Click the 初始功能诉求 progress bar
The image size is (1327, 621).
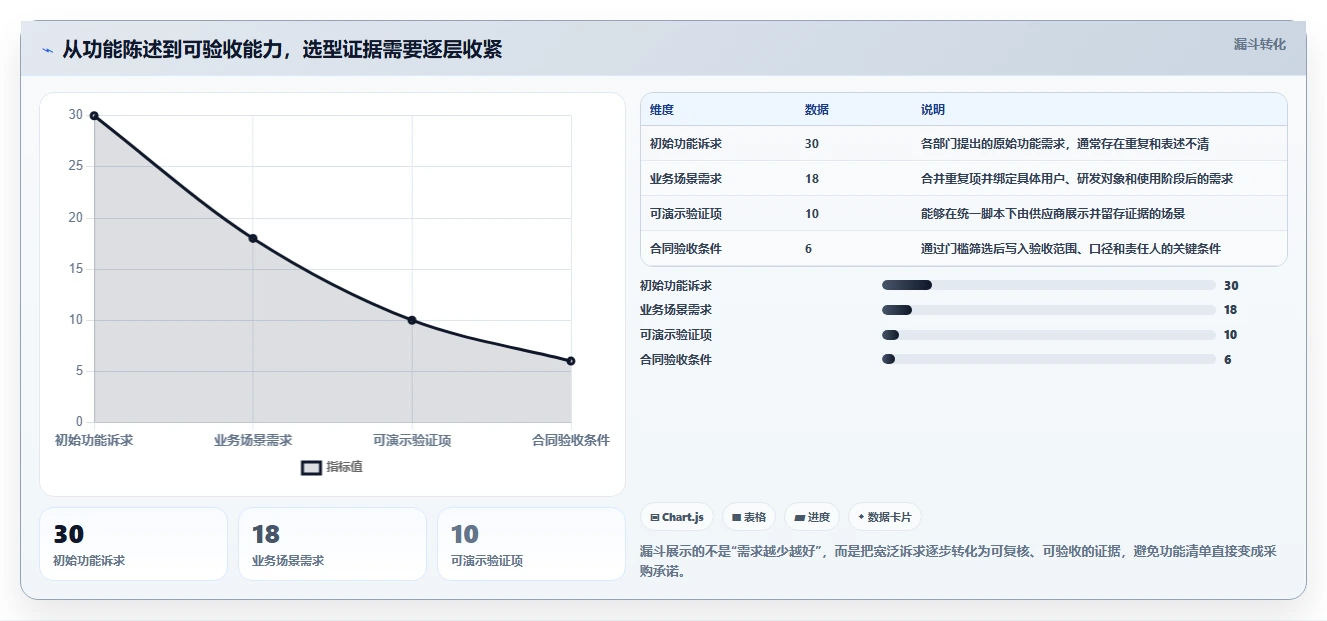(x=1048, y=285)
